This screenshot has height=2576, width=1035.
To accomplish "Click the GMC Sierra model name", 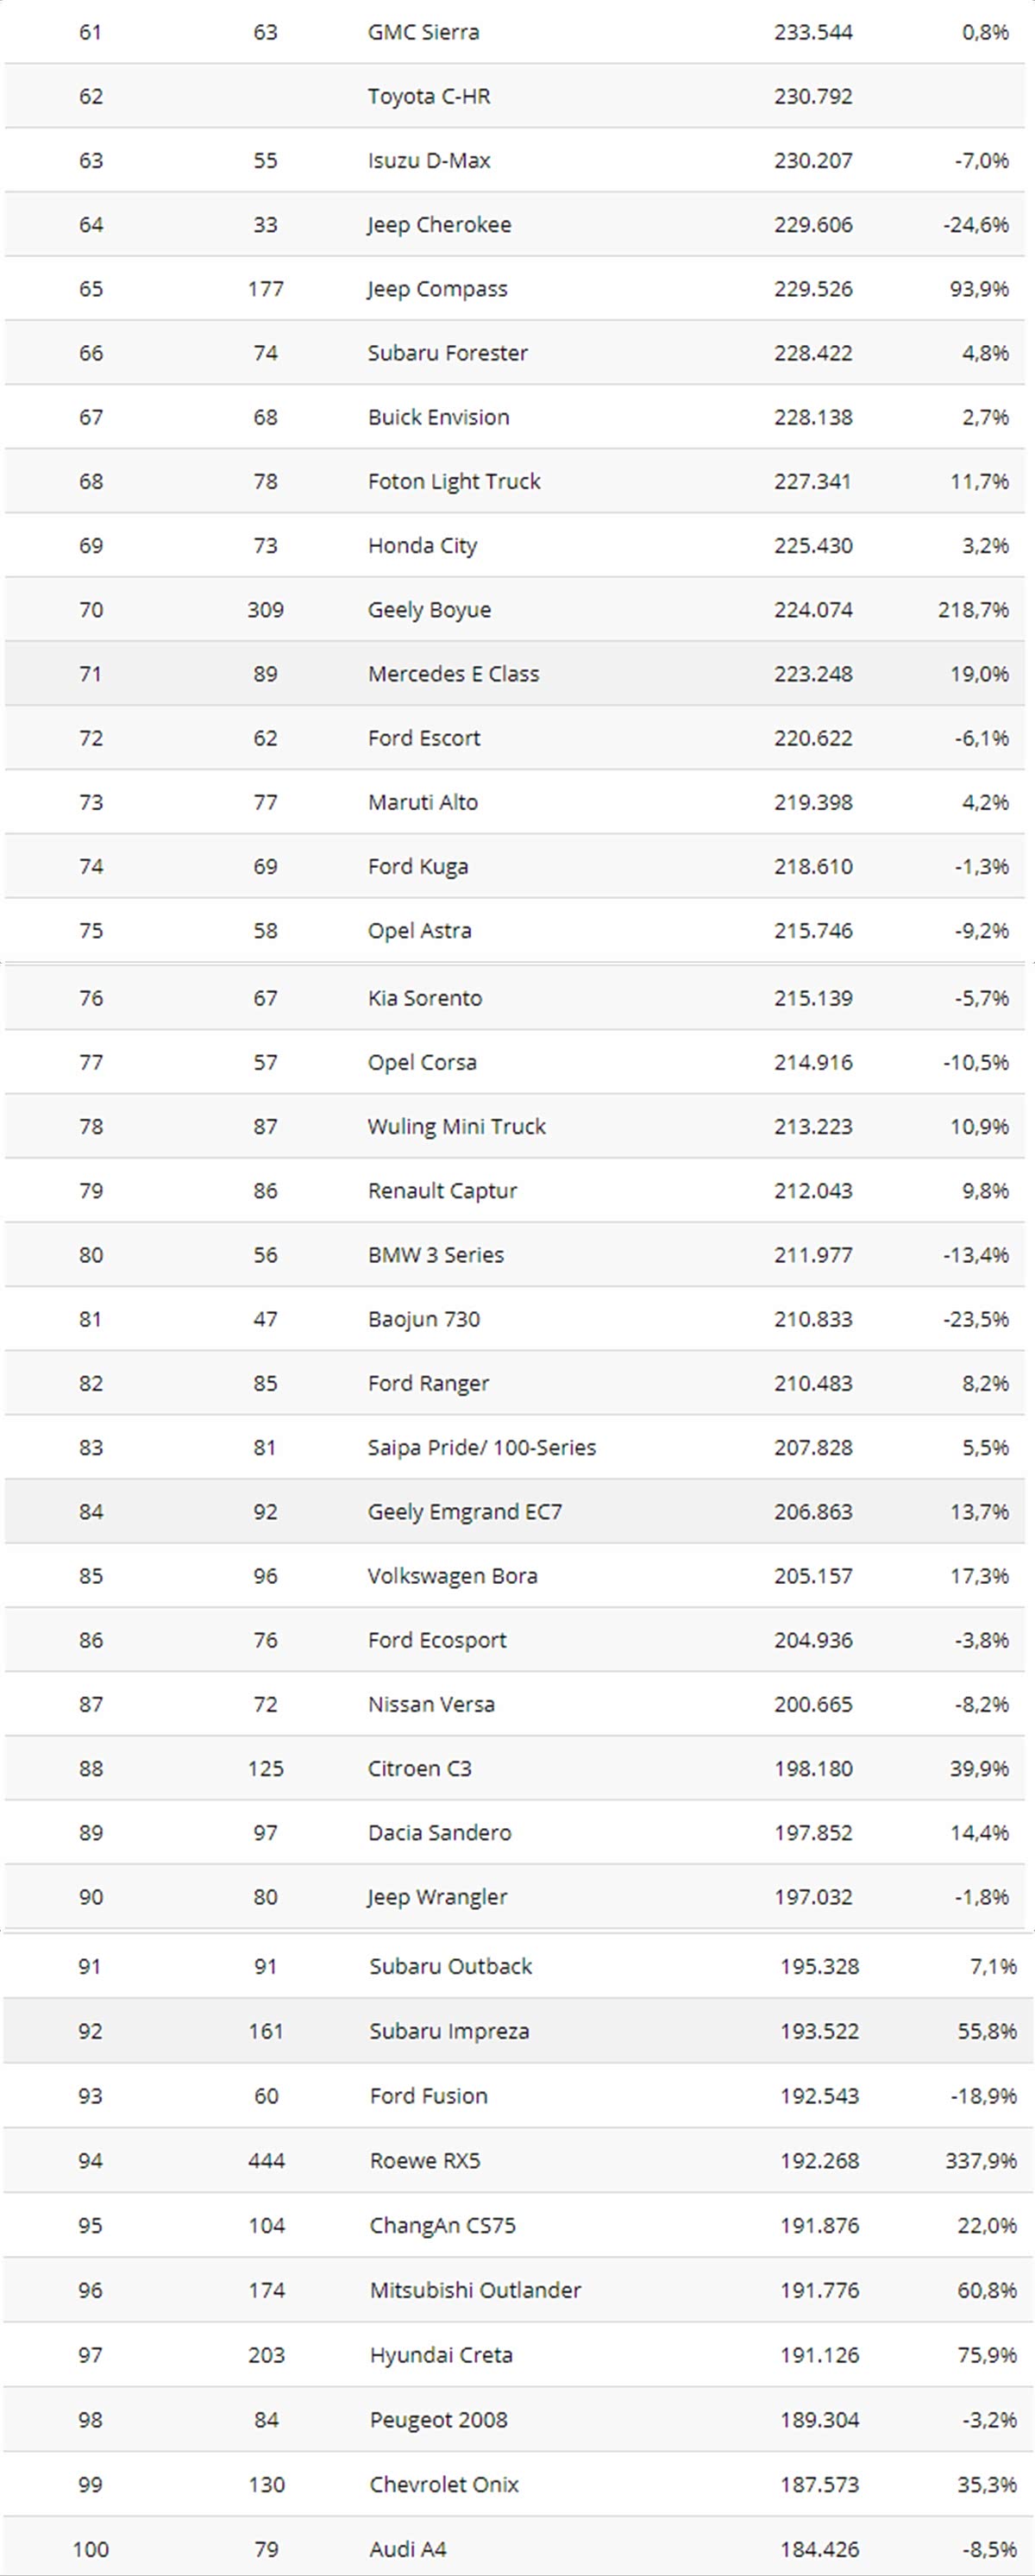I will coord(423,32).
